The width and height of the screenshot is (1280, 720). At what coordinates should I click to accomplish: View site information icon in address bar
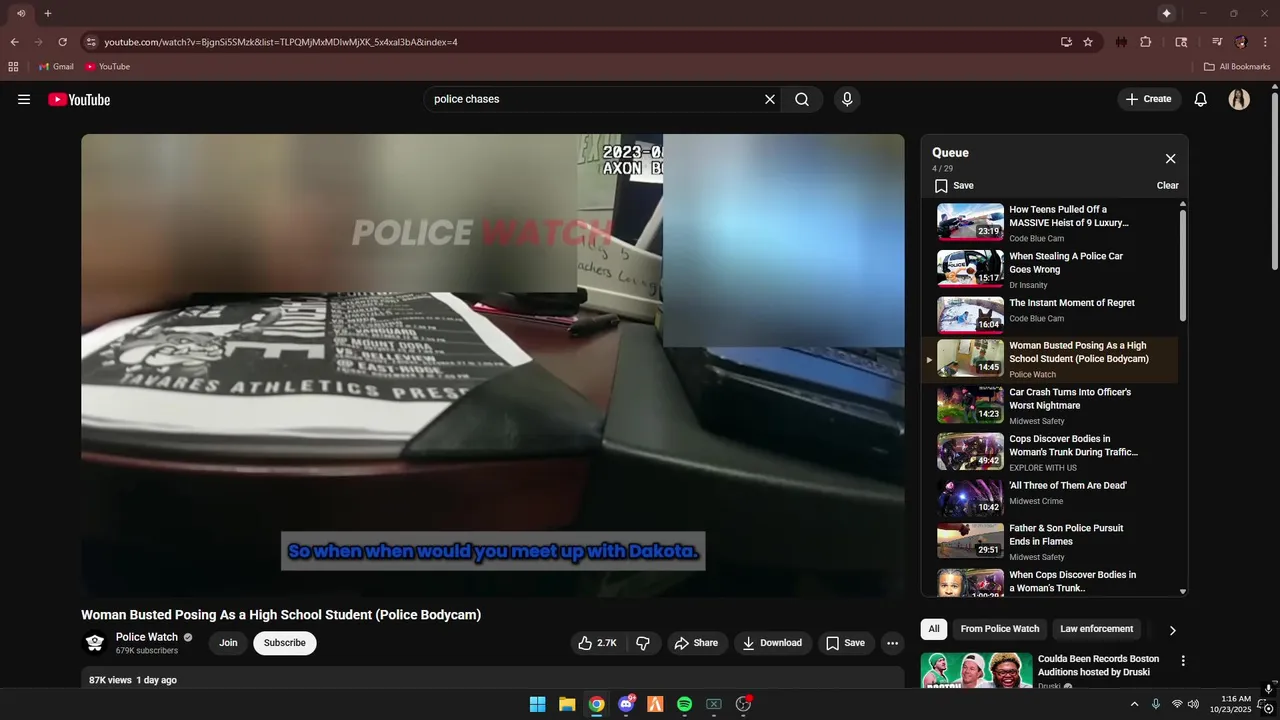(x=91, y=42)
